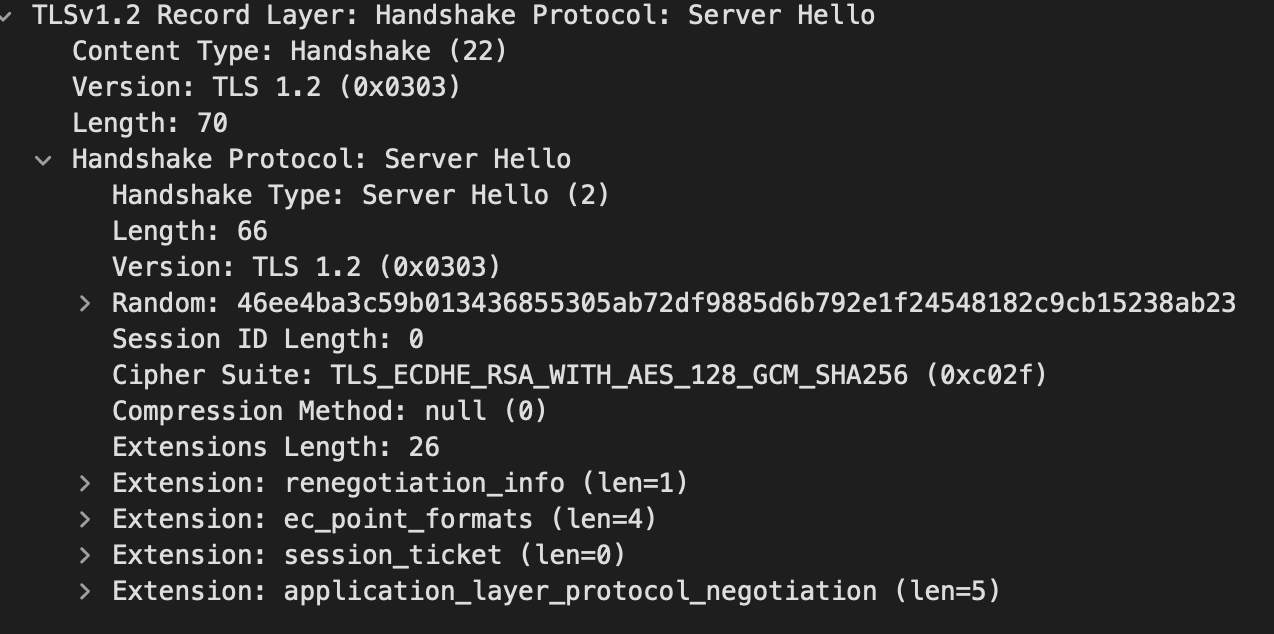Collapse the TLSv1.2 Record Layer tree

[x=8, y=16]
